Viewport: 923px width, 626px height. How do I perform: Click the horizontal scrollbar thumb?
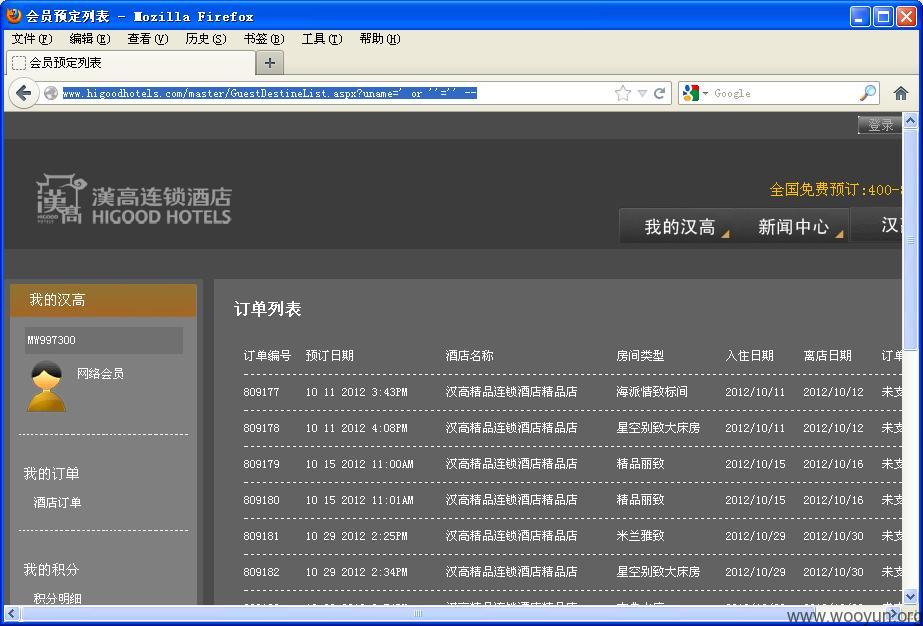tap(418, 614)
